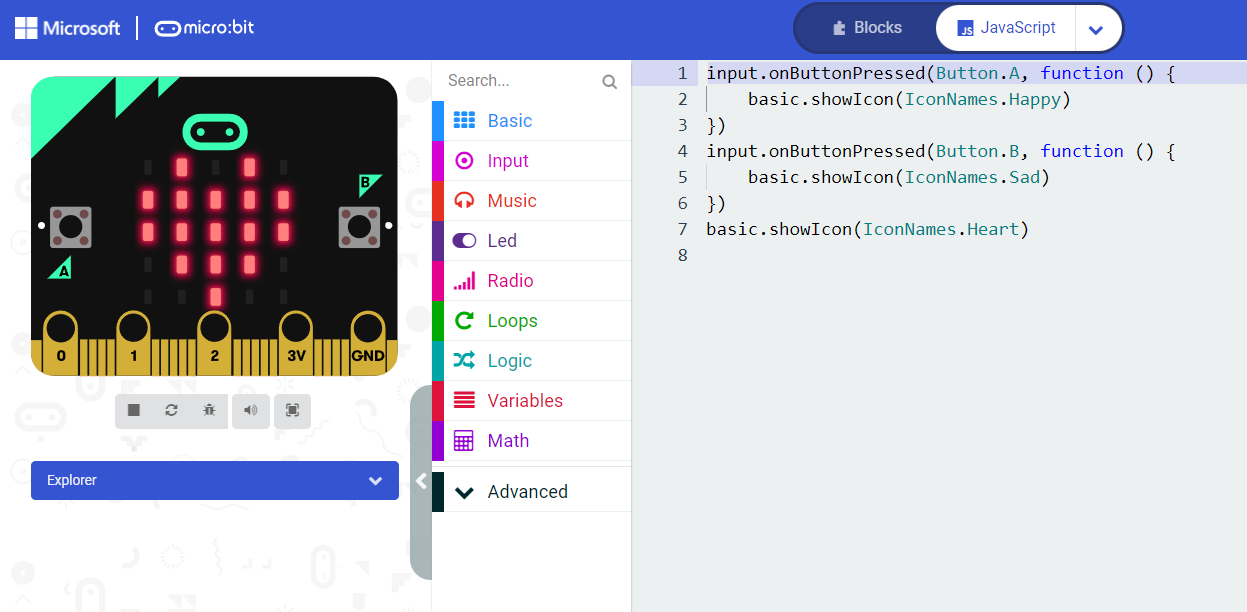Collapse the simulator side panel arrow

[x=421, y=481]
